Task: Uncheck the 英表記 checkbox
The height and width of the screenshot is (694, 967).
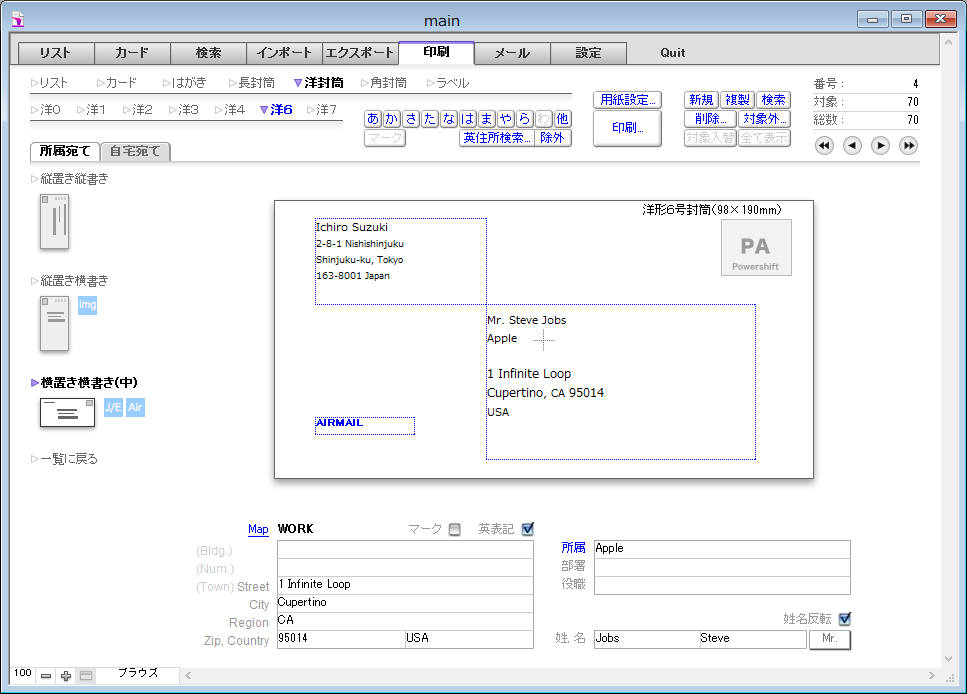Action: point(528,529)
